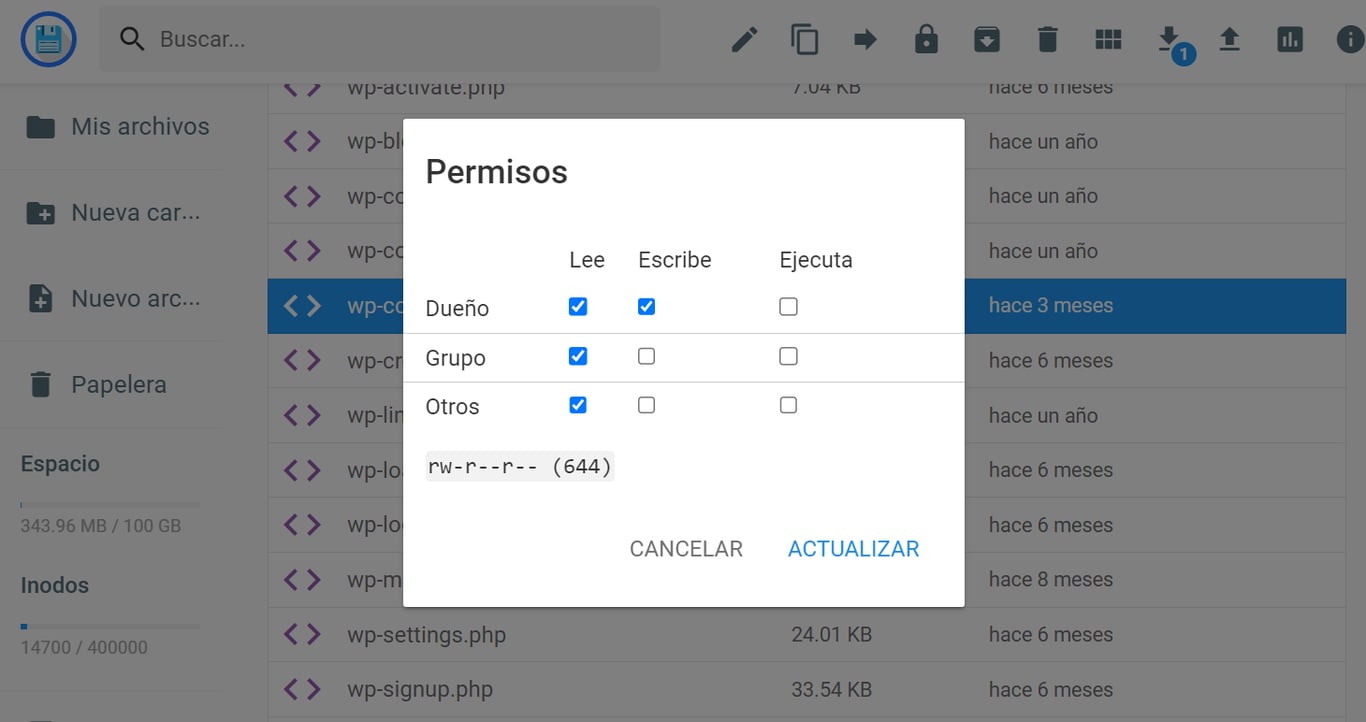The image size is (1366, 722).
Task: Enable Escribe permission for Grupo
Action: click(646, 356)
